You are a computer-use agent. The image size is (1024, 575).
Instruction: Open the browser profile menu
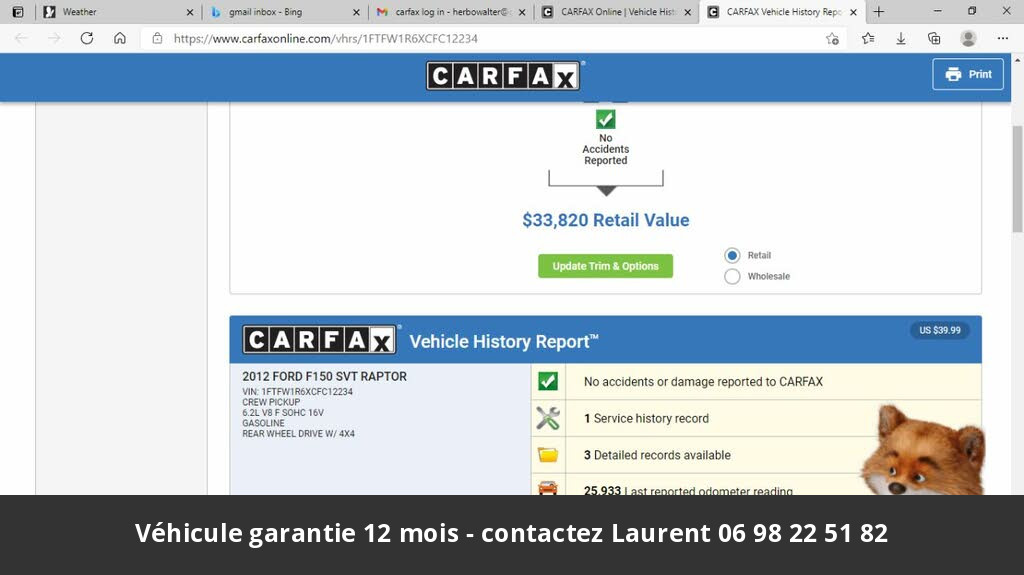[x=968, y=39]
